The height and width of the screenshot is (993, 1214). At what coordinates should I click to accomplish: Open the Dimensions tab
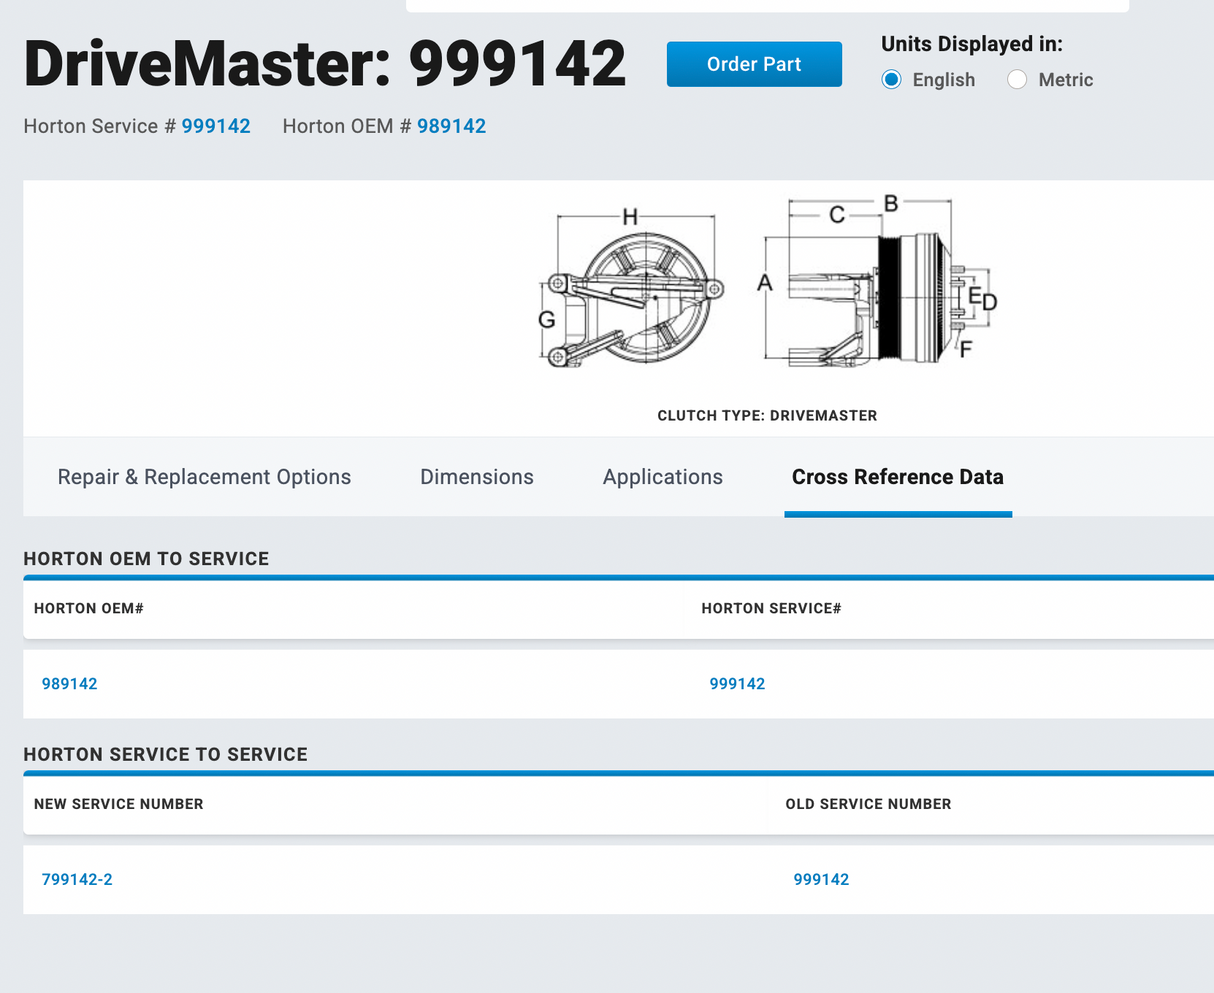point(477,477)
